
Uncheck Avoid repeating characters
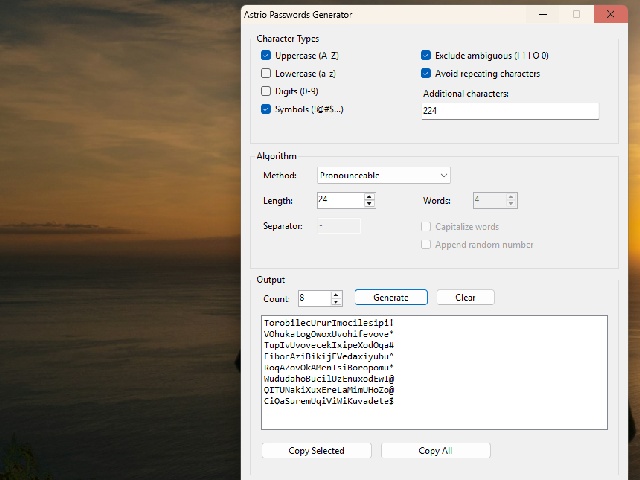pyautogui.click(x=426, y=73)
